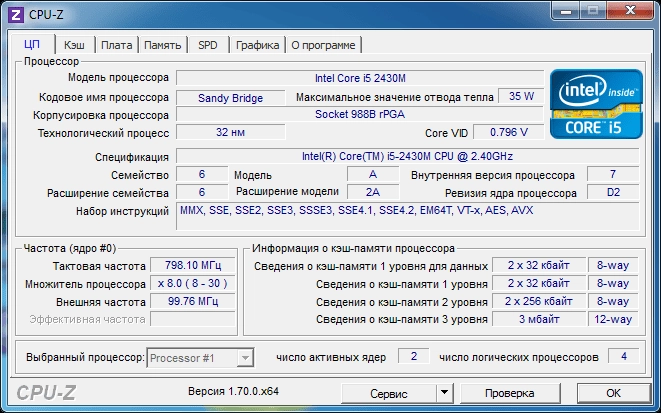Click the Выбранный процессор label
661x413 pixels.
pos(85,357)
